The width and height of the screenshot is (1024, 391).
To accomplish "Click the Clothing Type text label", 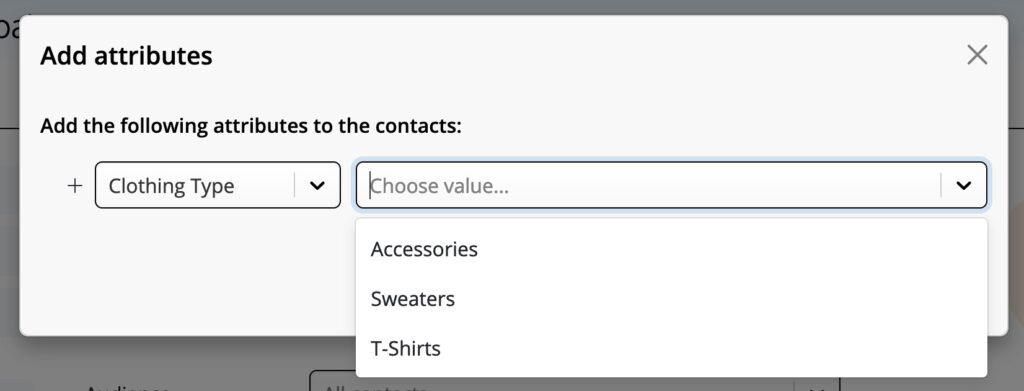I will (171, 186).
